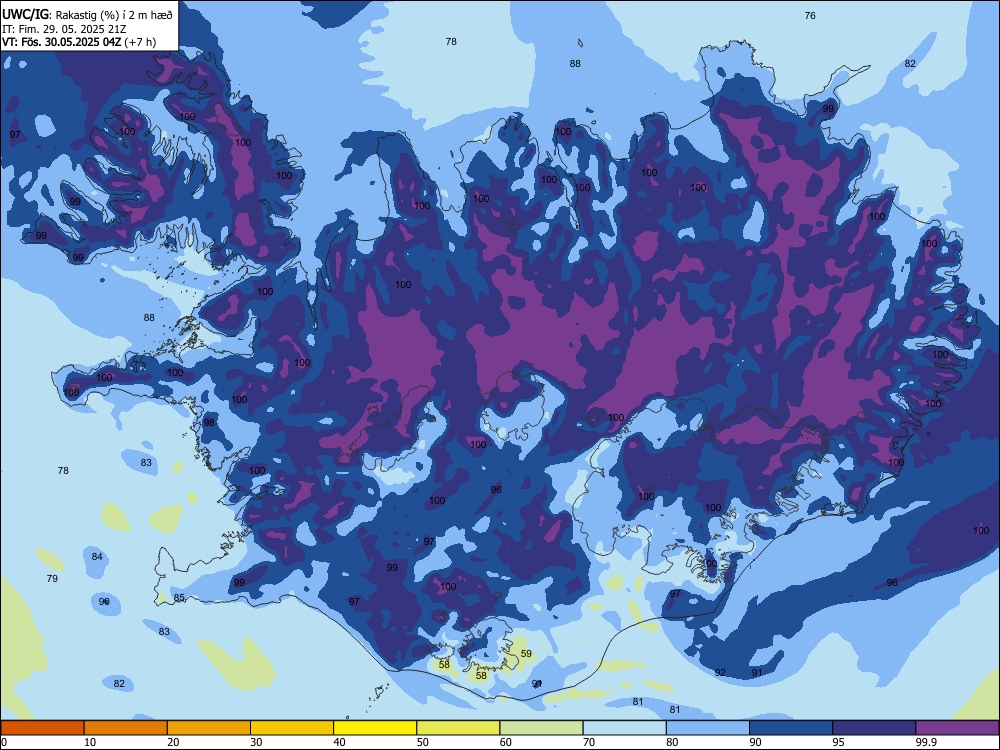Image resolution: width=1000 pixels, height=750 pixels.
Task: Click the legend tick label '40'
Action: (x=339, y=742)
